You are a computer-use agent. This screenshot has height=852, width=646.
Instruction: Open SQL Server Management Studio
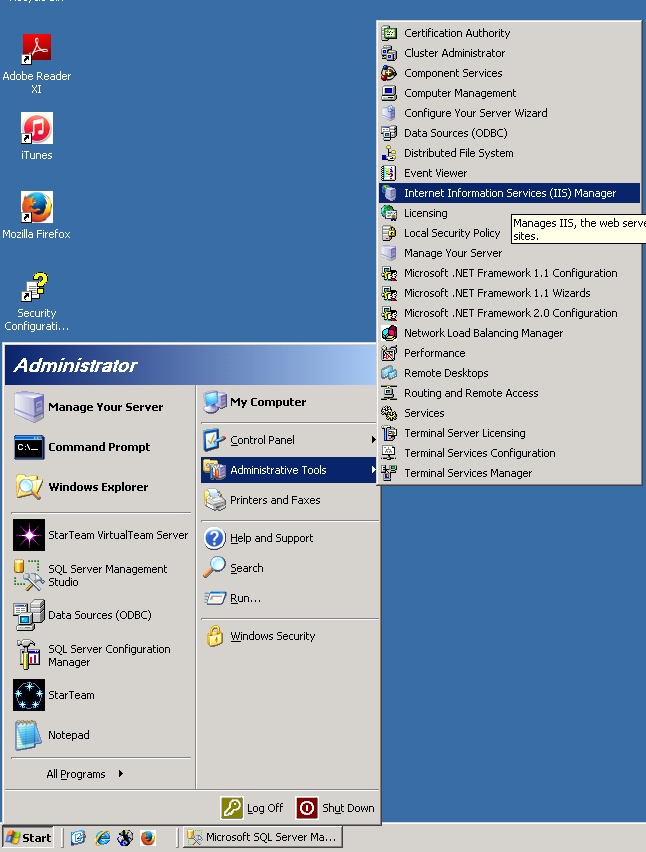107,575
